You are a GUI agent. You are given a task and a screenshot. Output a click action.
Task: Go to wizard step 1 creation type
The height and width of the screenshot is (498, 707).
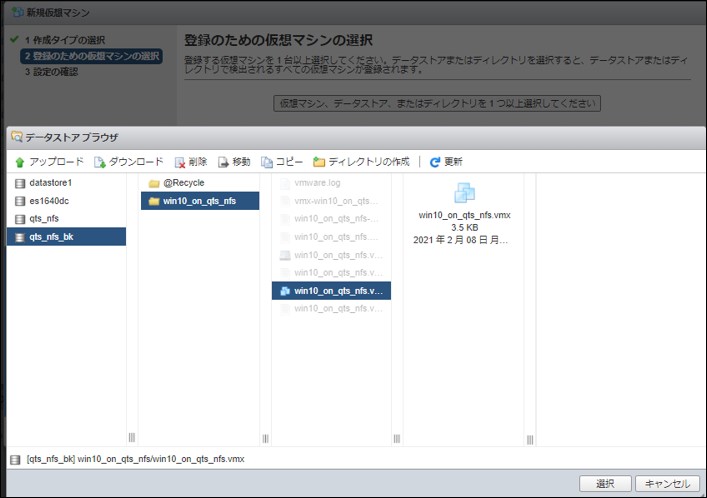pyautogui.click(x=66, y=39)
